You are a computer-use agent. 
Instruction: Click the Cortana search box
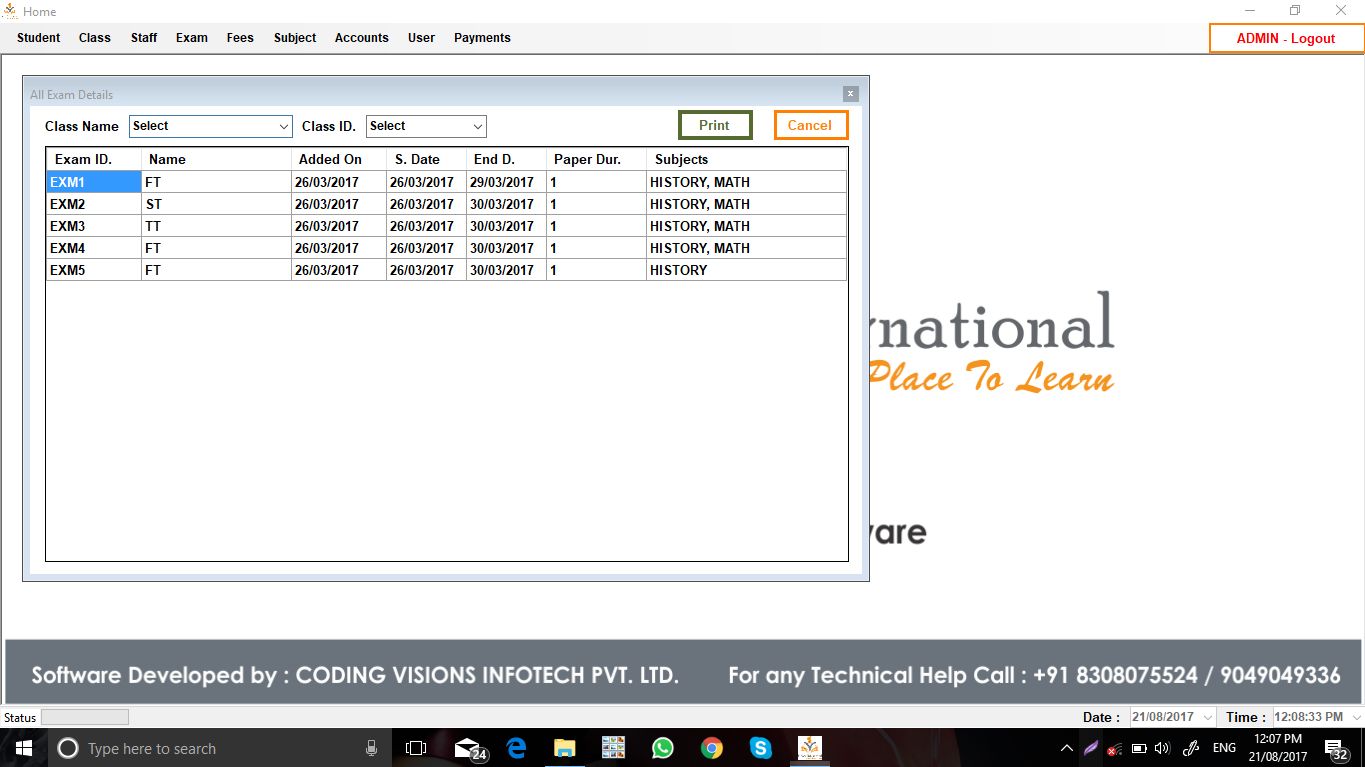pos(220,748)
